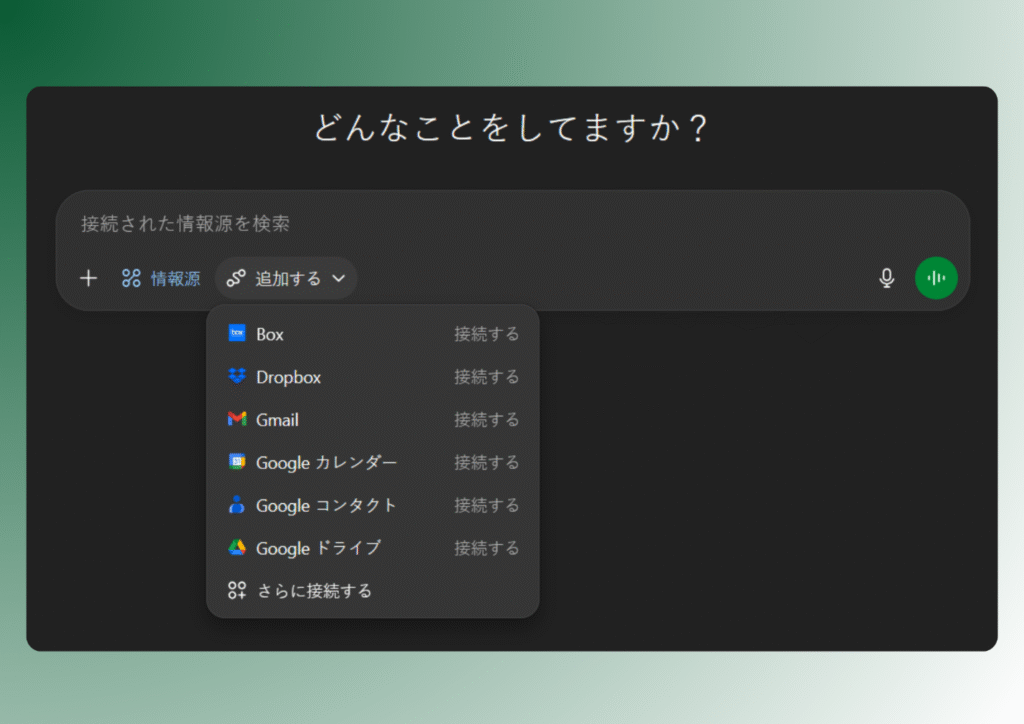The height and width of the screenshot is (724, 1024).
Task: Open the 追加する dropdown chevron
Action: point(338,279)
